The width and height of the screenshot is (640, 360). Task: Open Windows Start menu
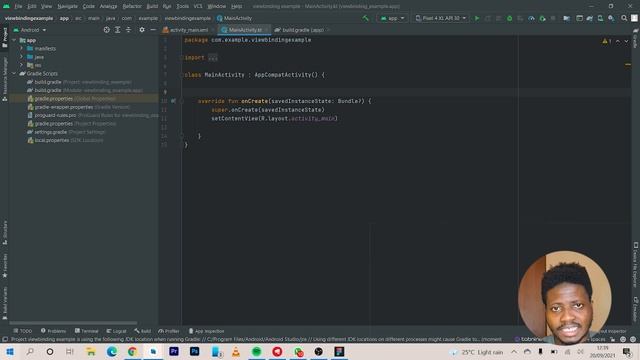10,352
